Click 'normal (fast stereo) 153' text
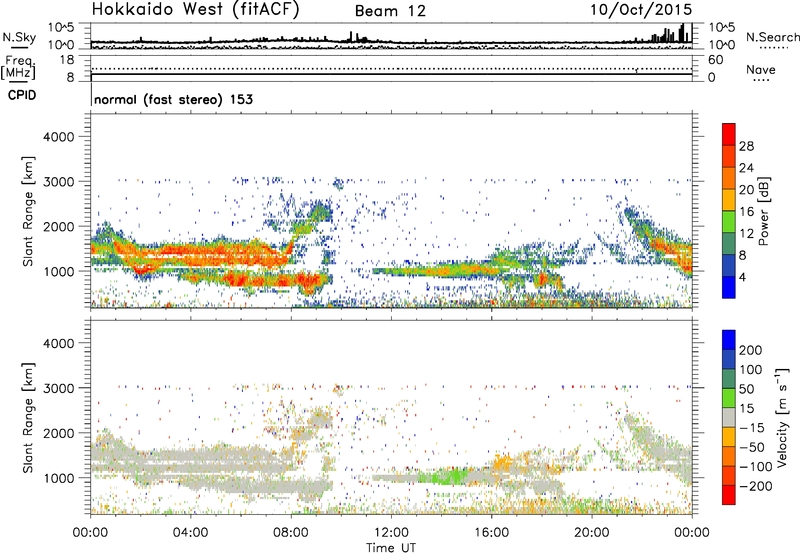 click(x=173, y=99)
